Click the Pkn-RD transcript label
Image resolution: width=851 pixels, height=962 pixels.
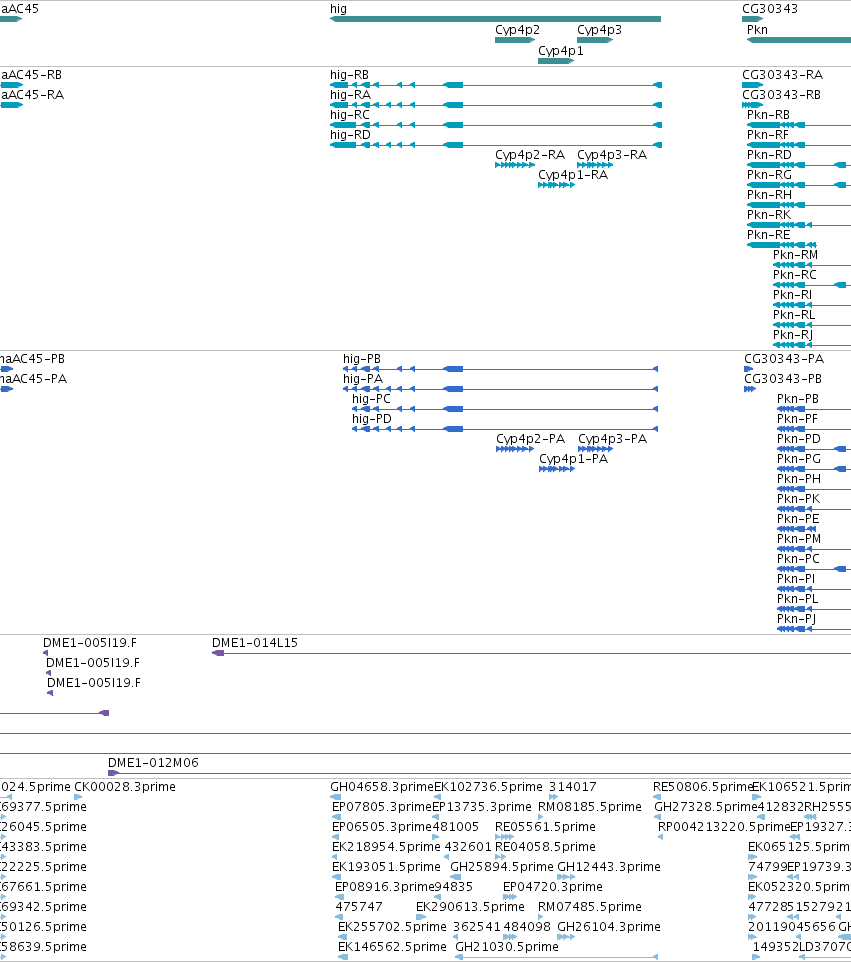click(769, 155)
